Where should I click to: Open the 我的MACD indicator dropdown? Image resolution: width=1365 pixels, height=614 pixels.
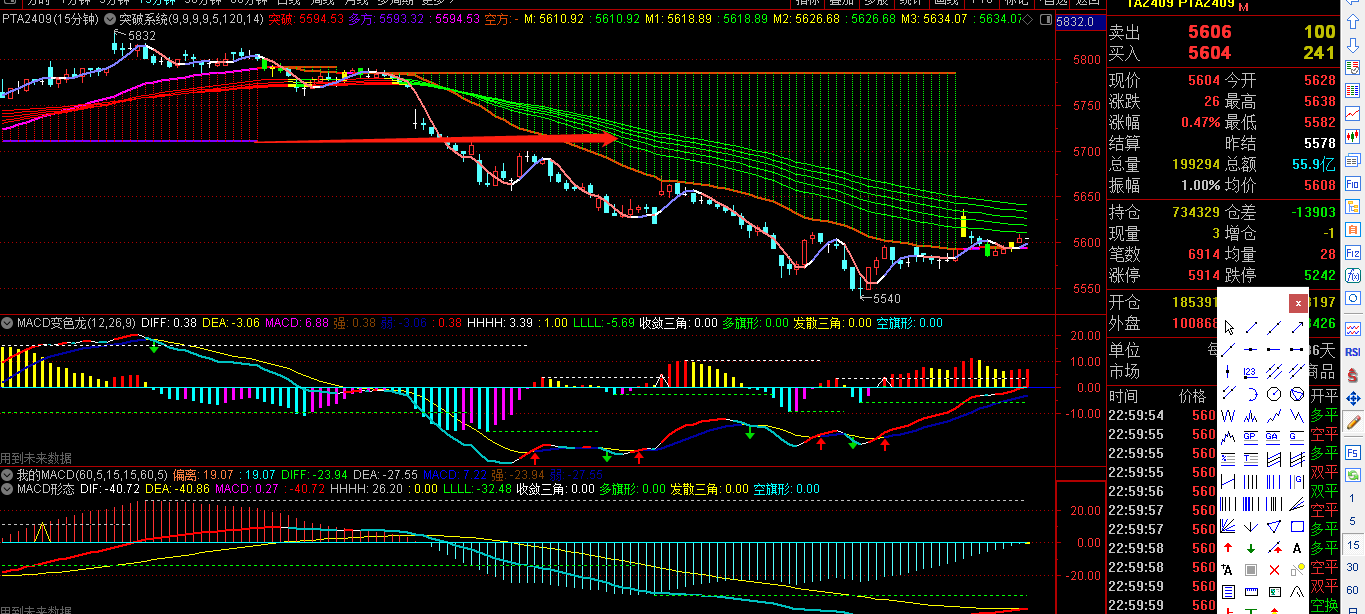point(8,474)
